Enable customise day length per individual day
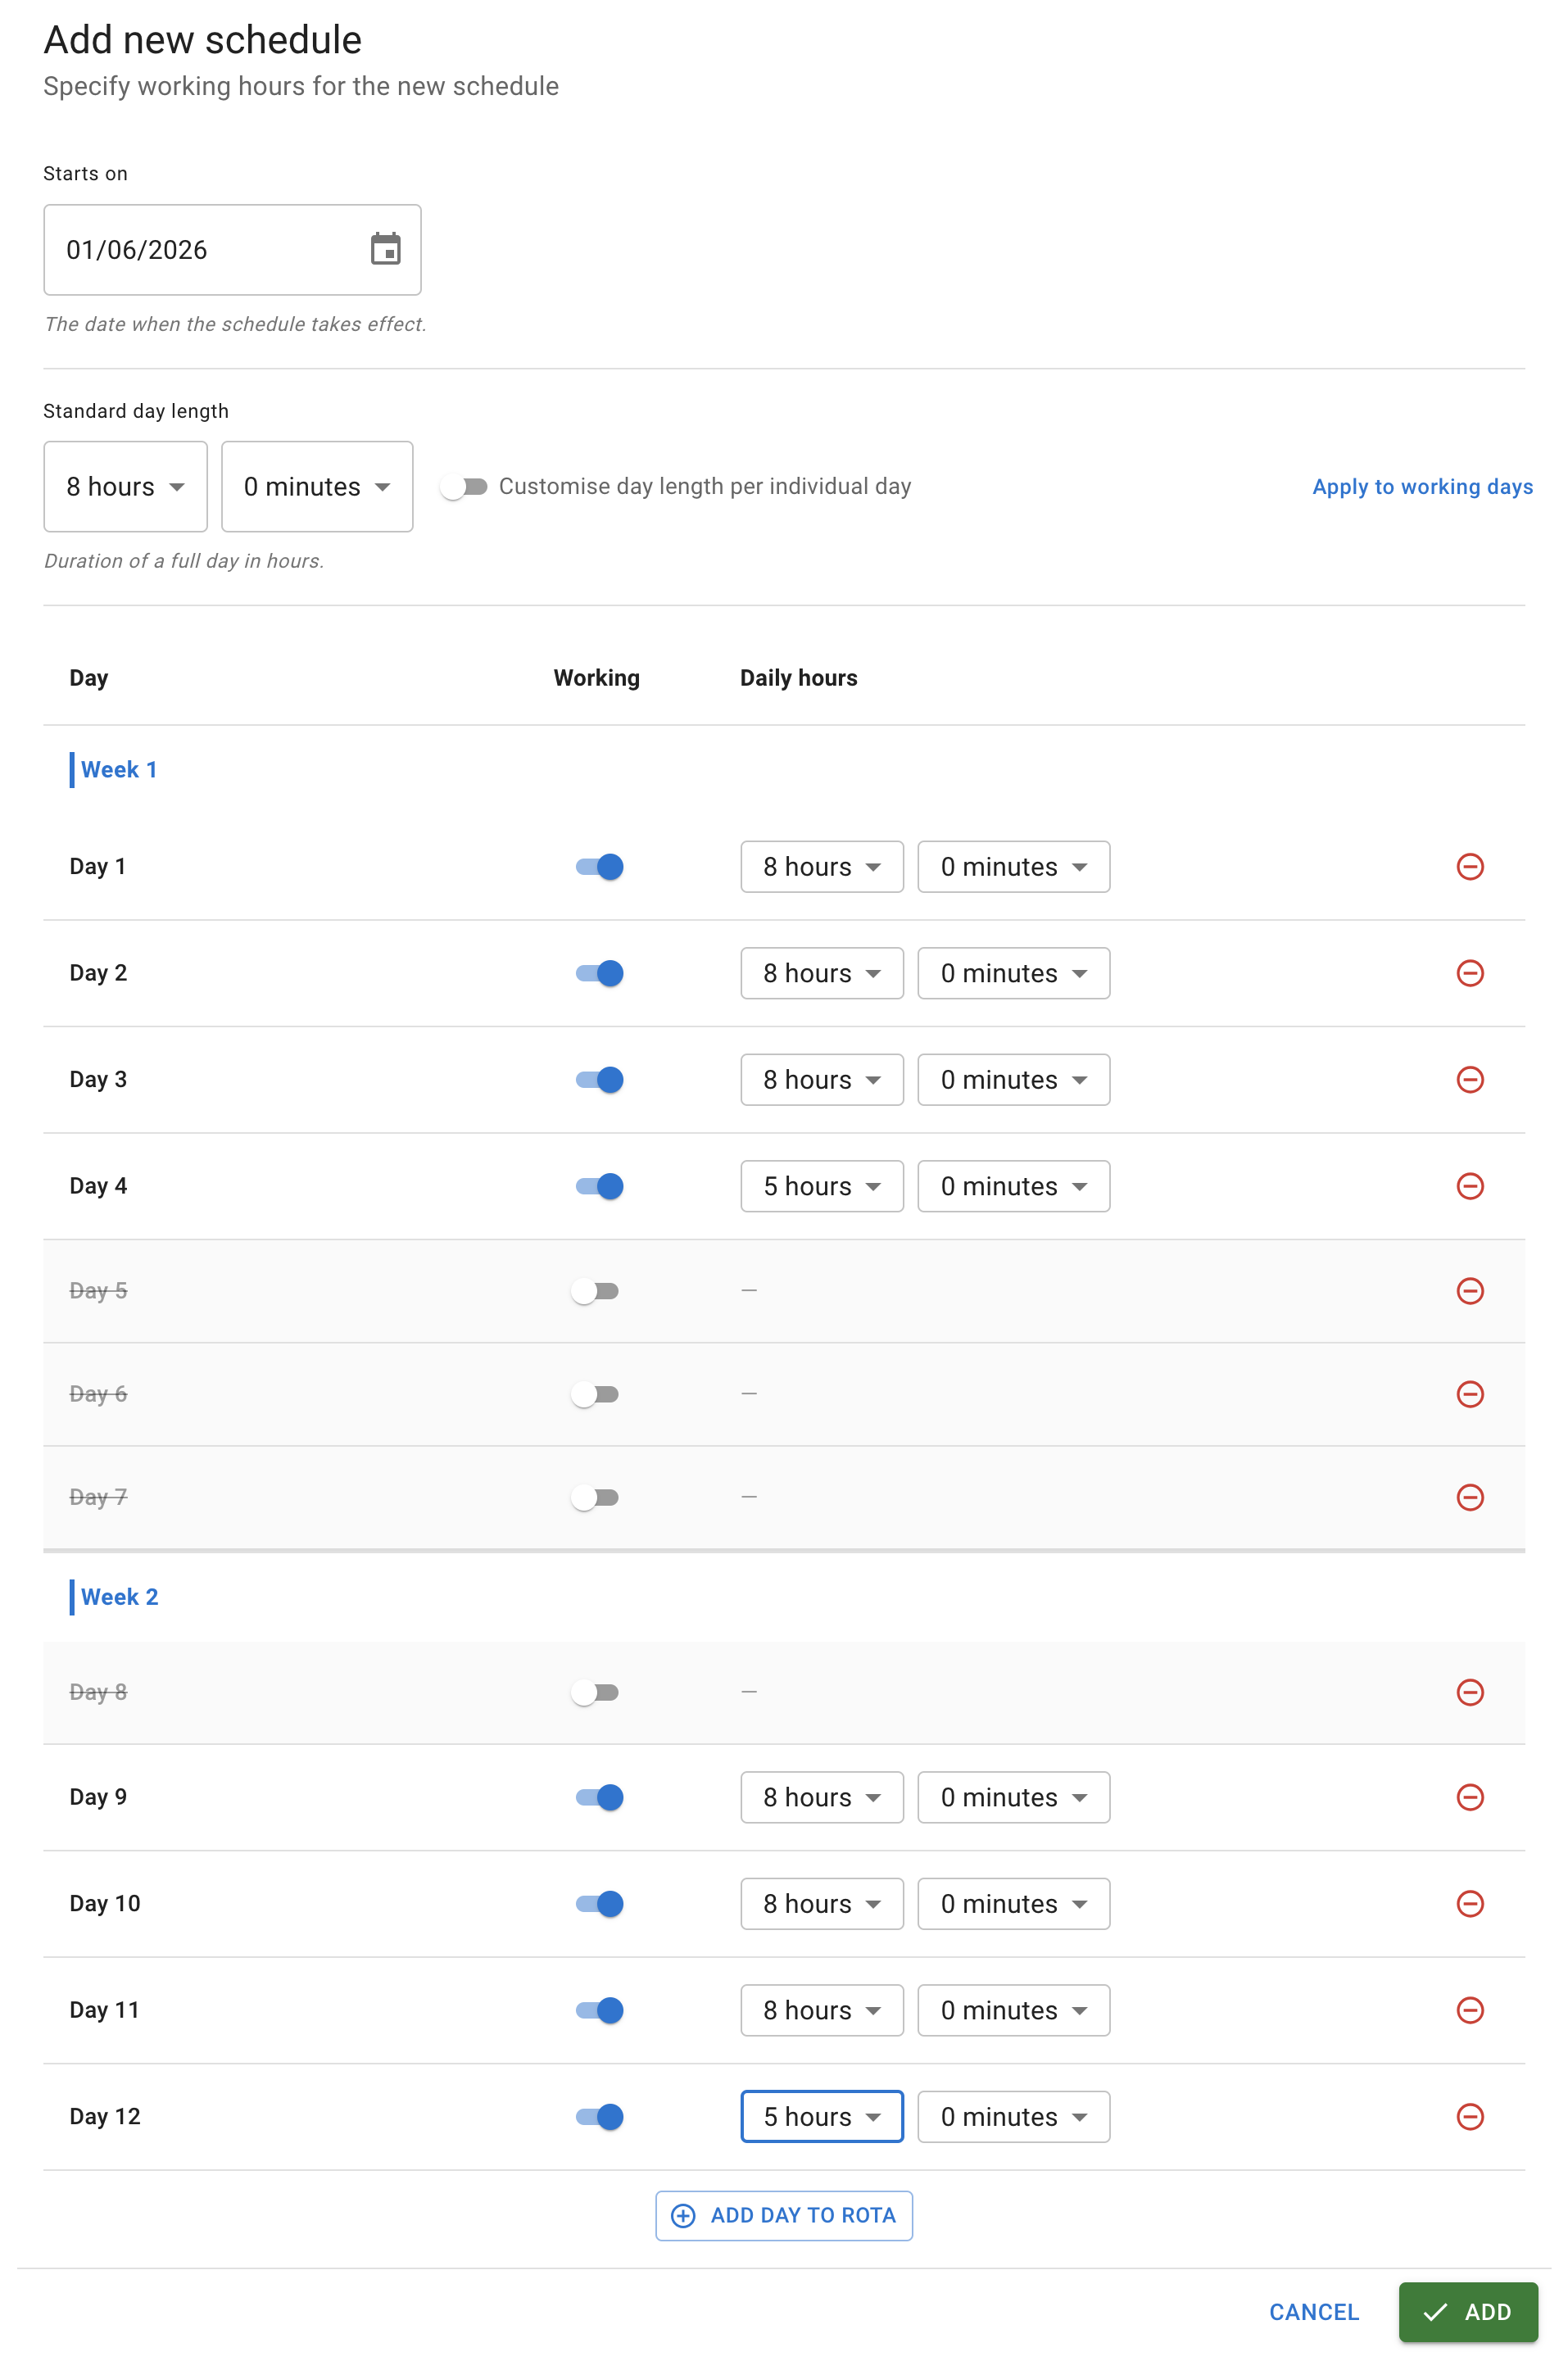 (464, 487)
